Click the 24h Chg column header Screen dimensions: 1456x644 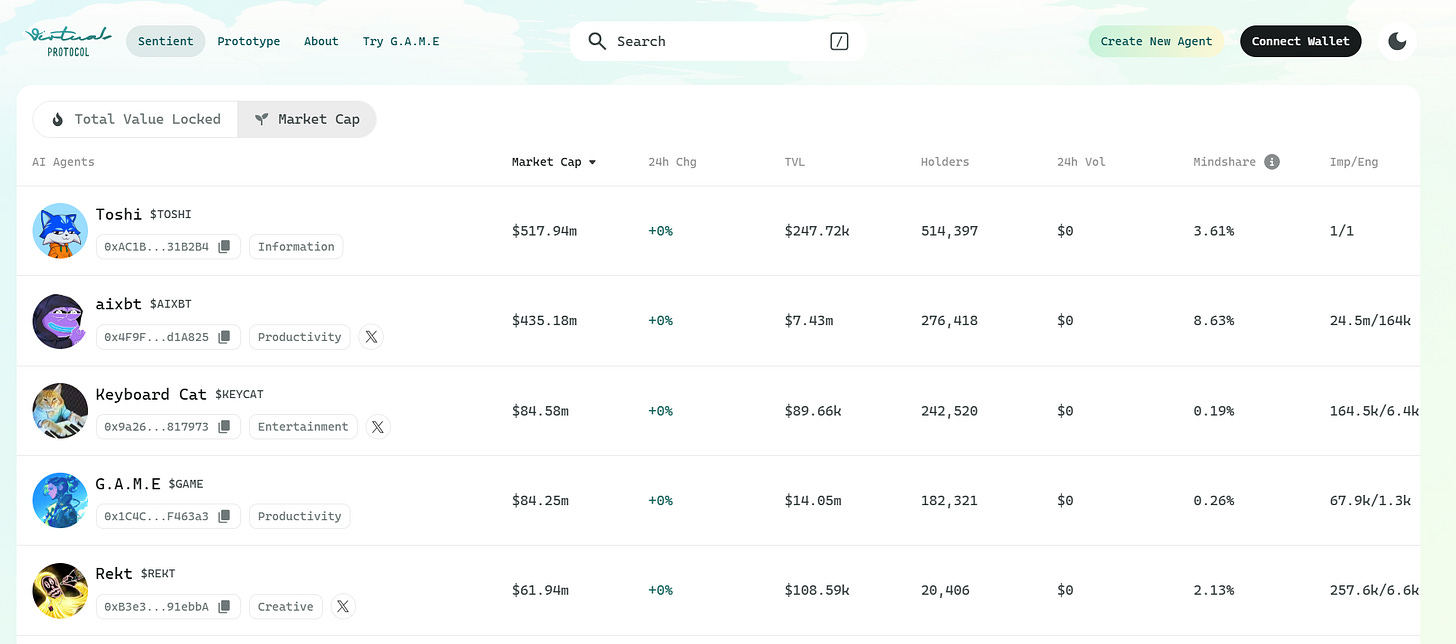click(x=672, y=162)
